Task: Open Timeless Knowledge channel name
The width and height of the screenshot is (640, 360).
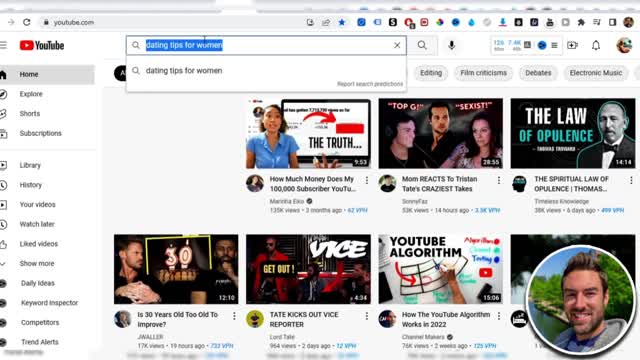Action: point(561,201)
